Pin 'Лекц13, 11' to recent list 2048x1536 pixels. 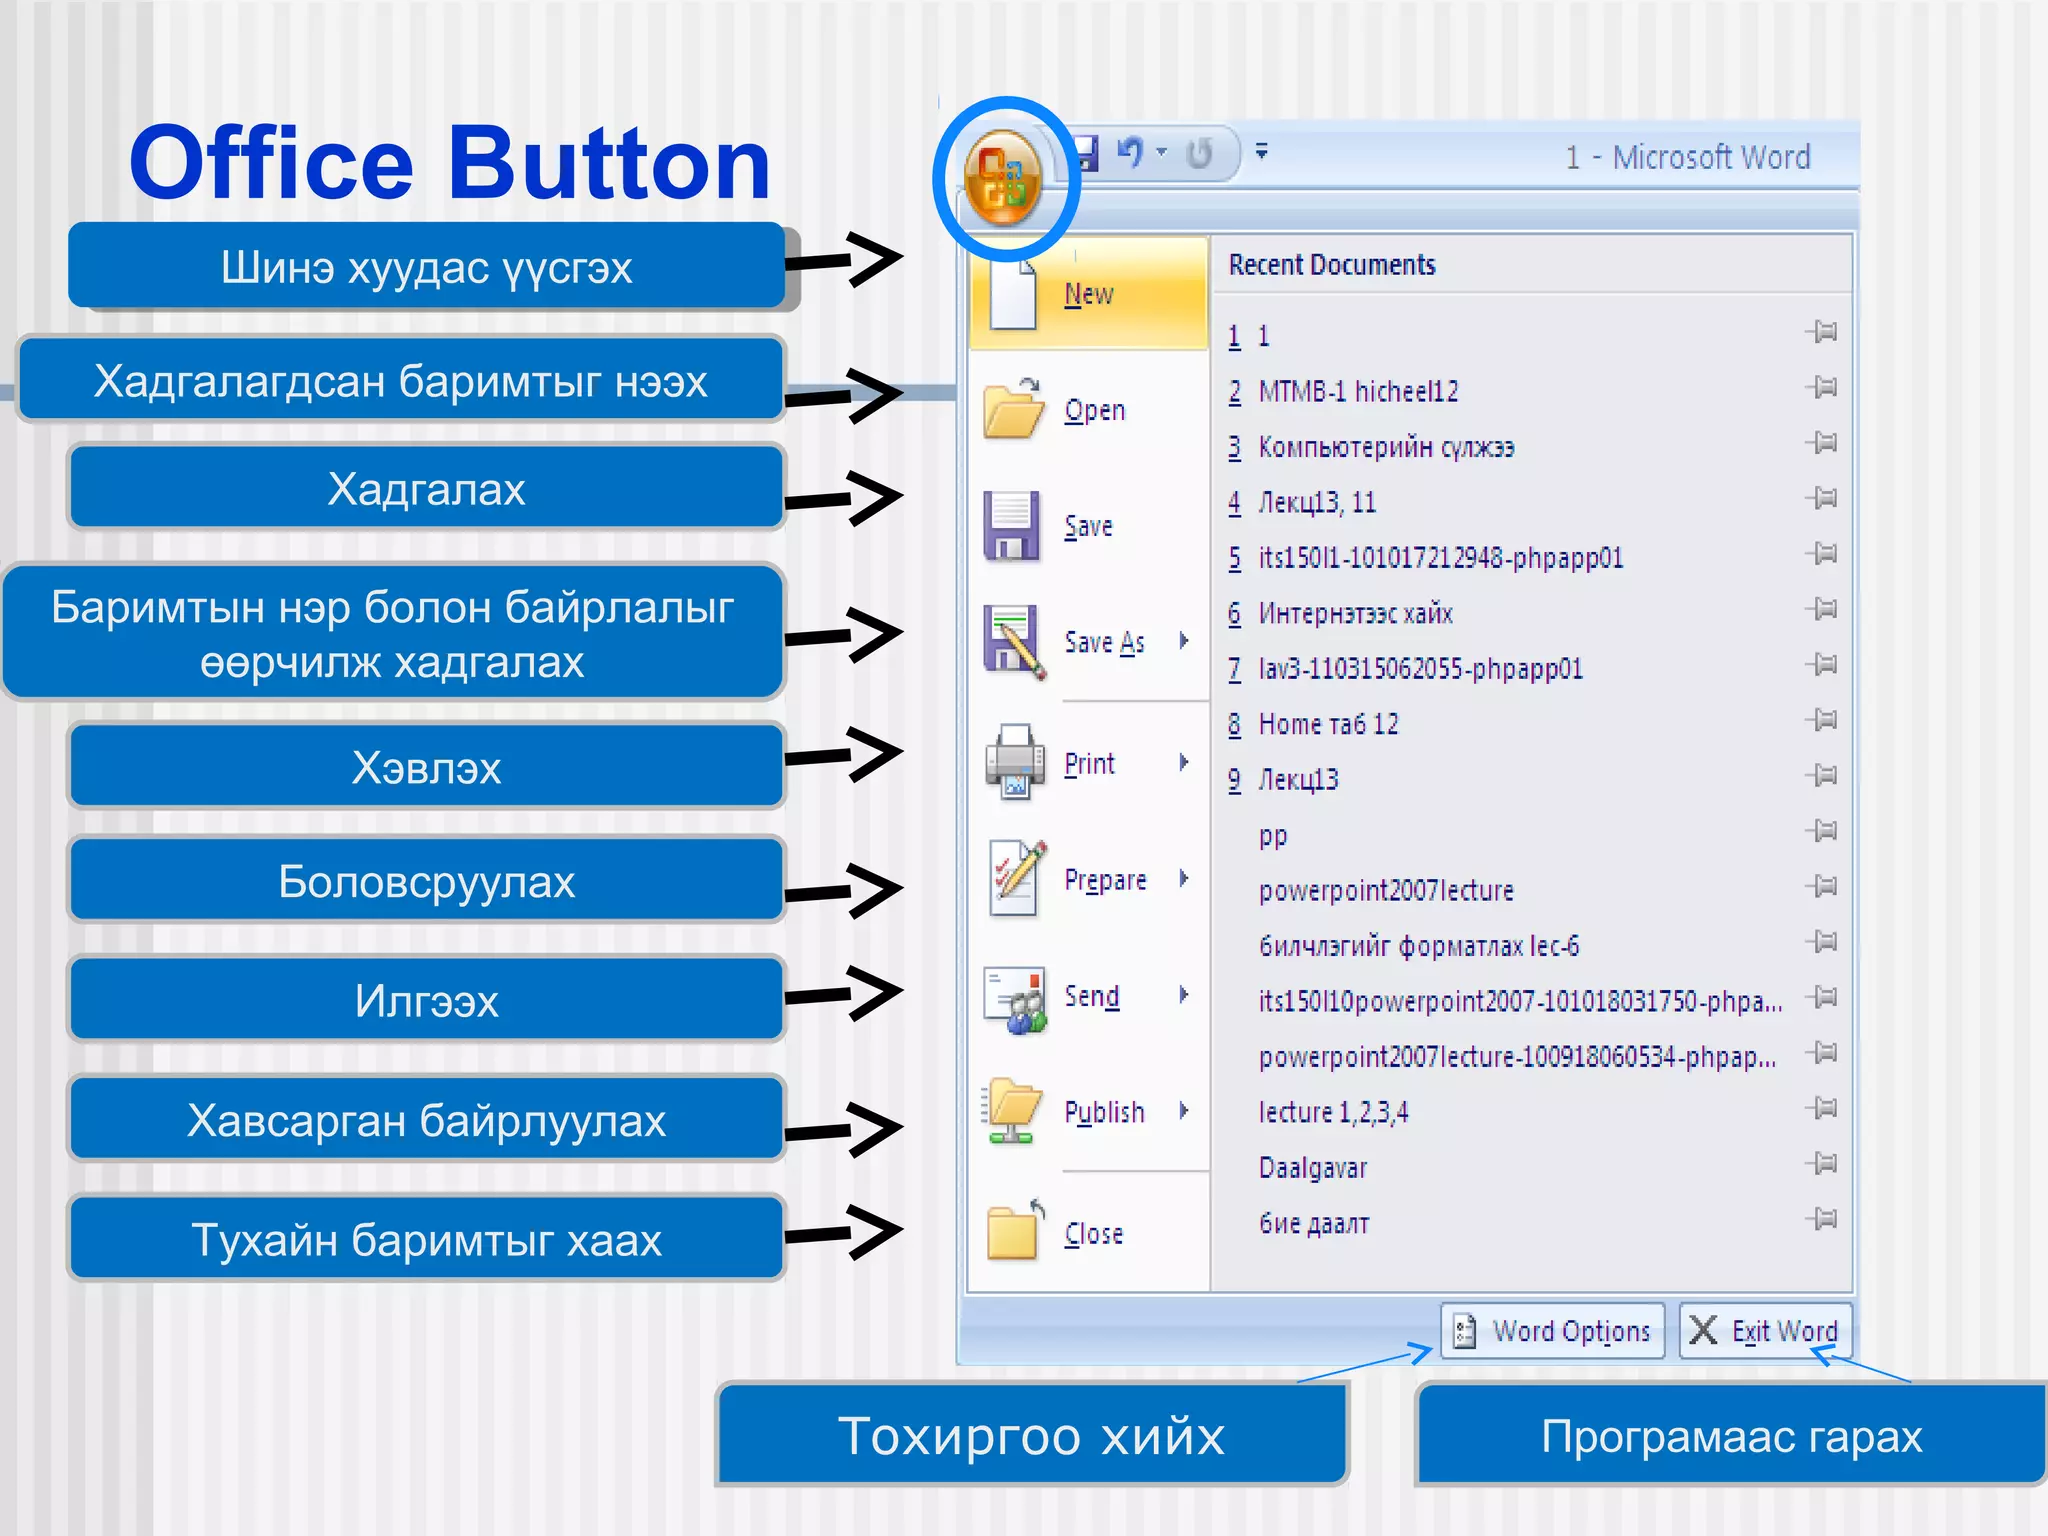(x=1822, y=498)
